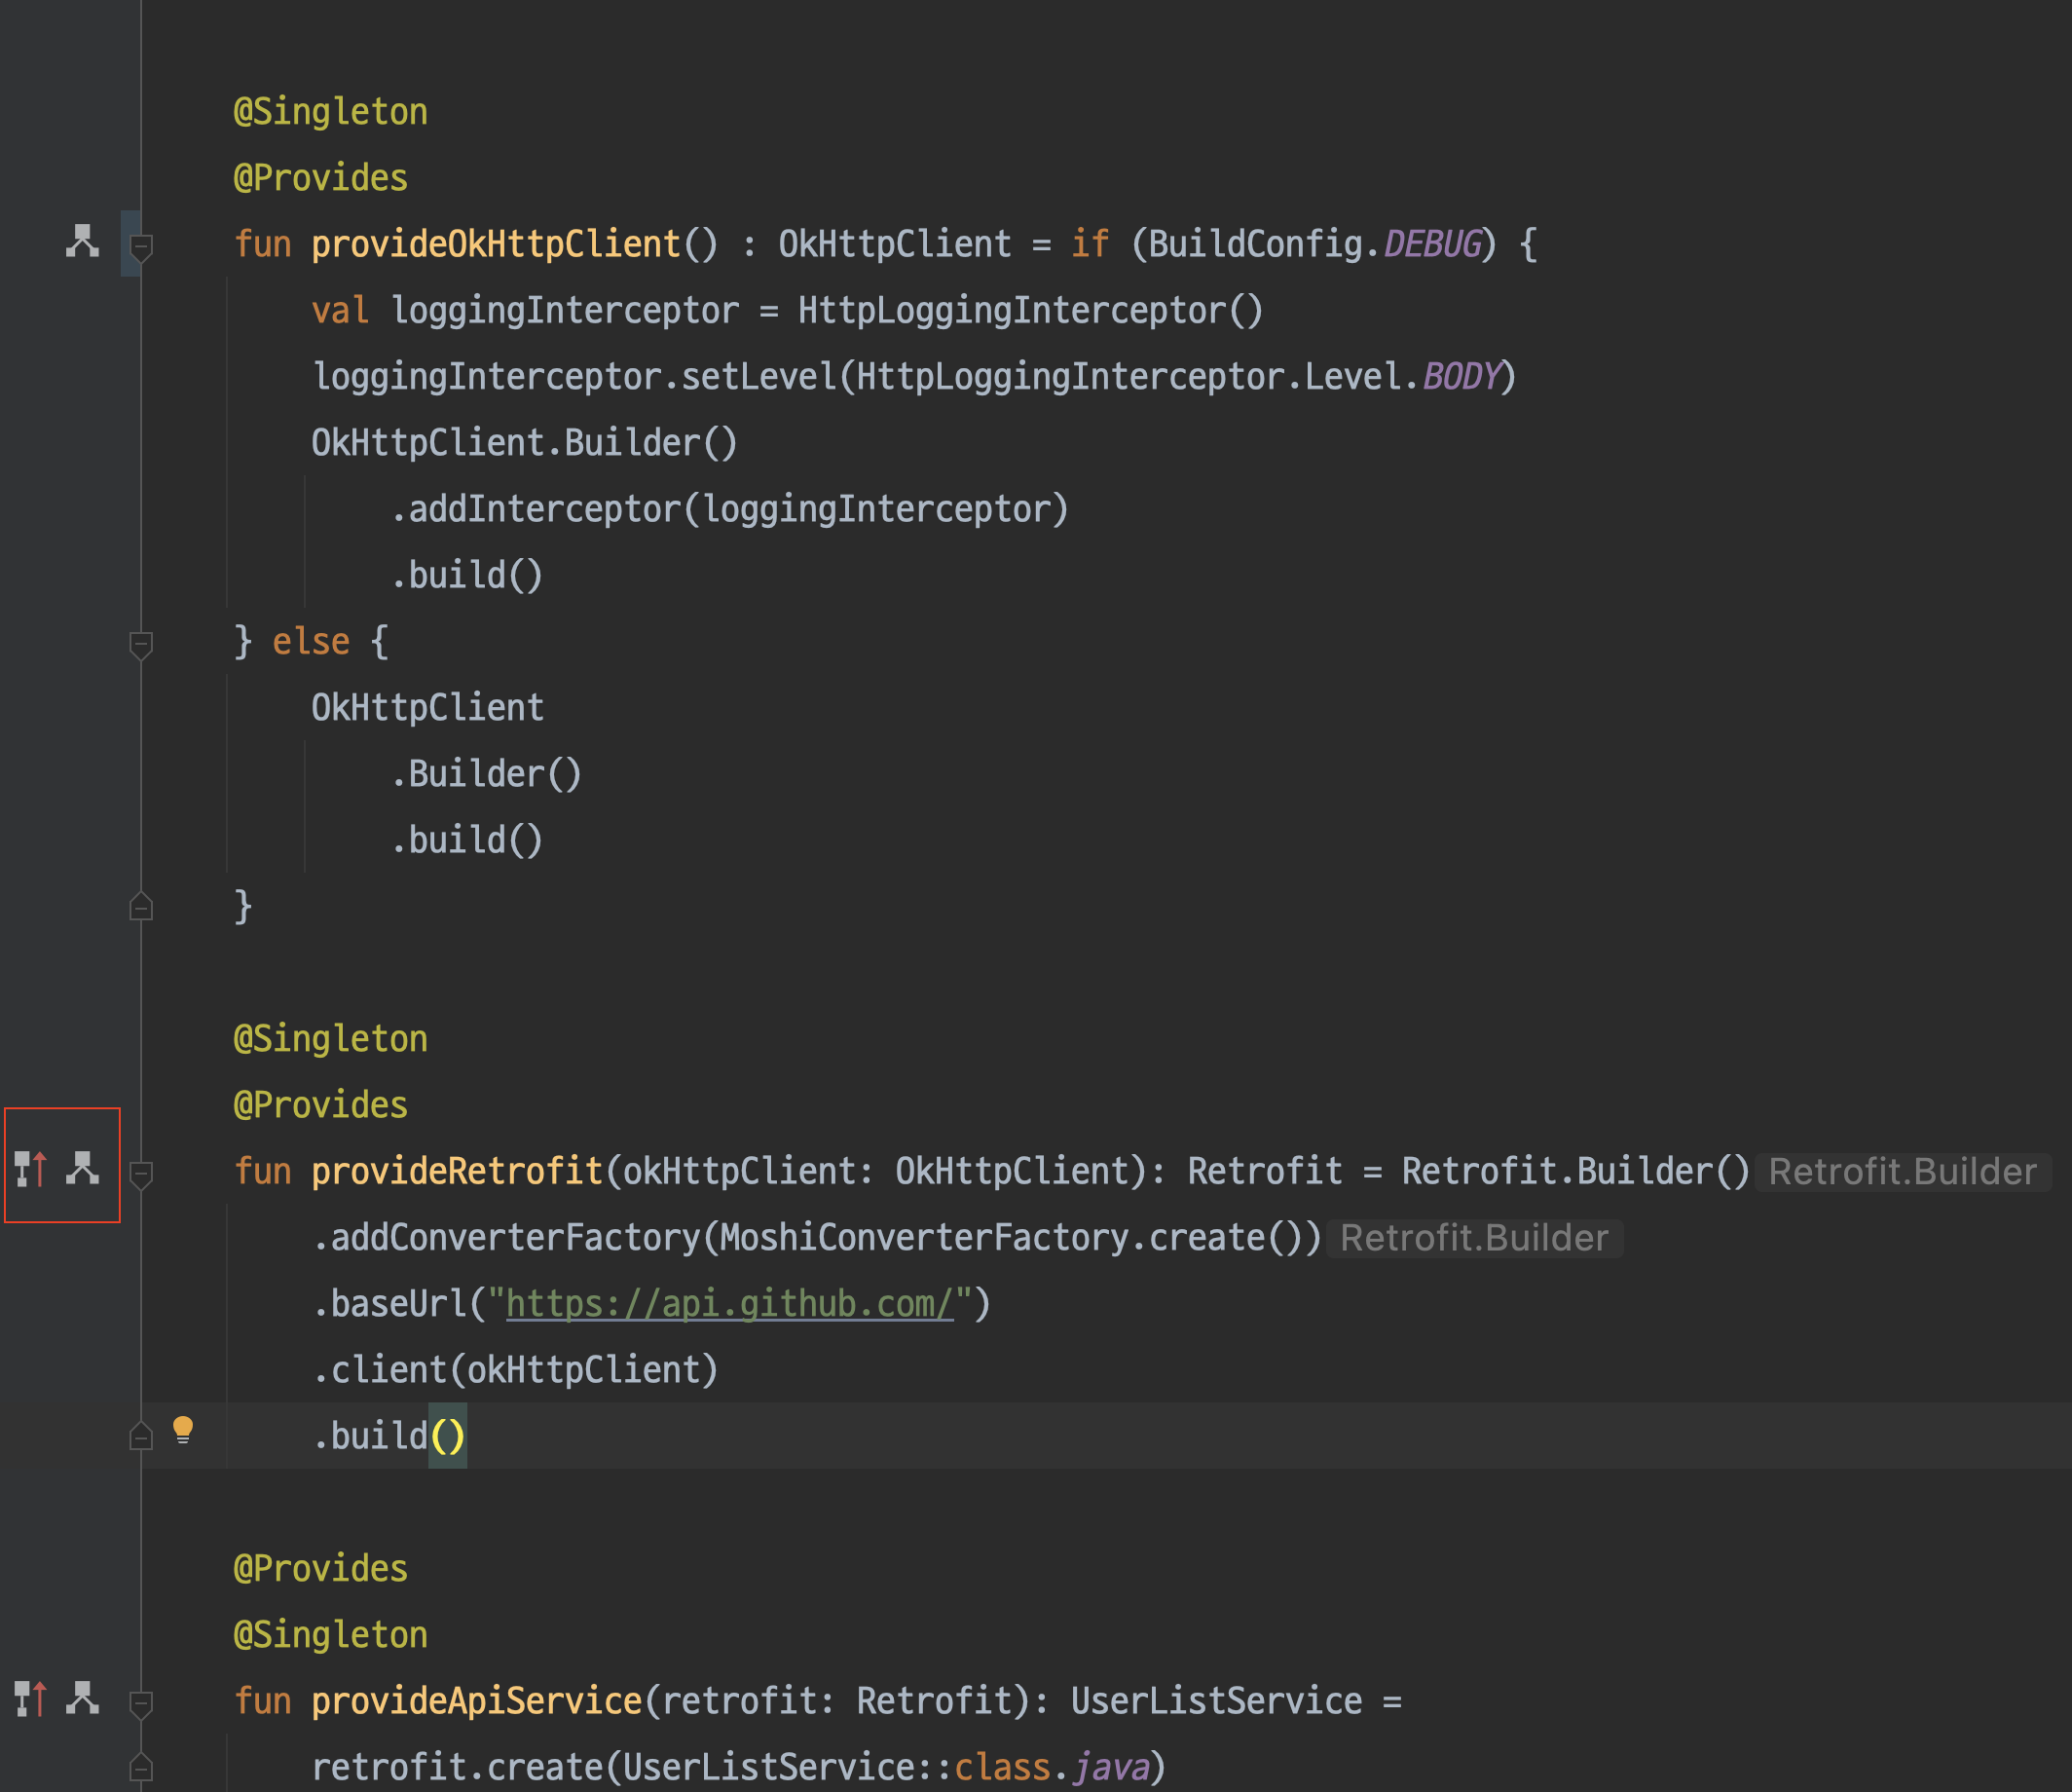Click dependency arrow icon beside provideApiService
This screenshot has width=2072, height=1792.
tap(31, 1698)
